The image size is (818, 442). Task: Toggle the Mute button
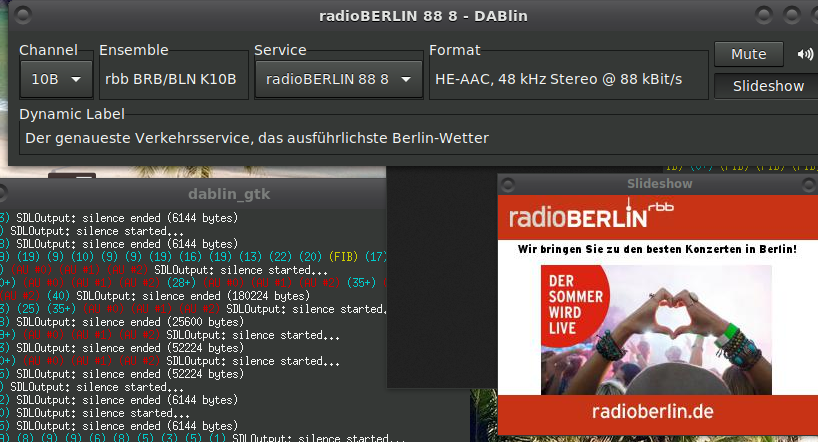pos(748,54)
